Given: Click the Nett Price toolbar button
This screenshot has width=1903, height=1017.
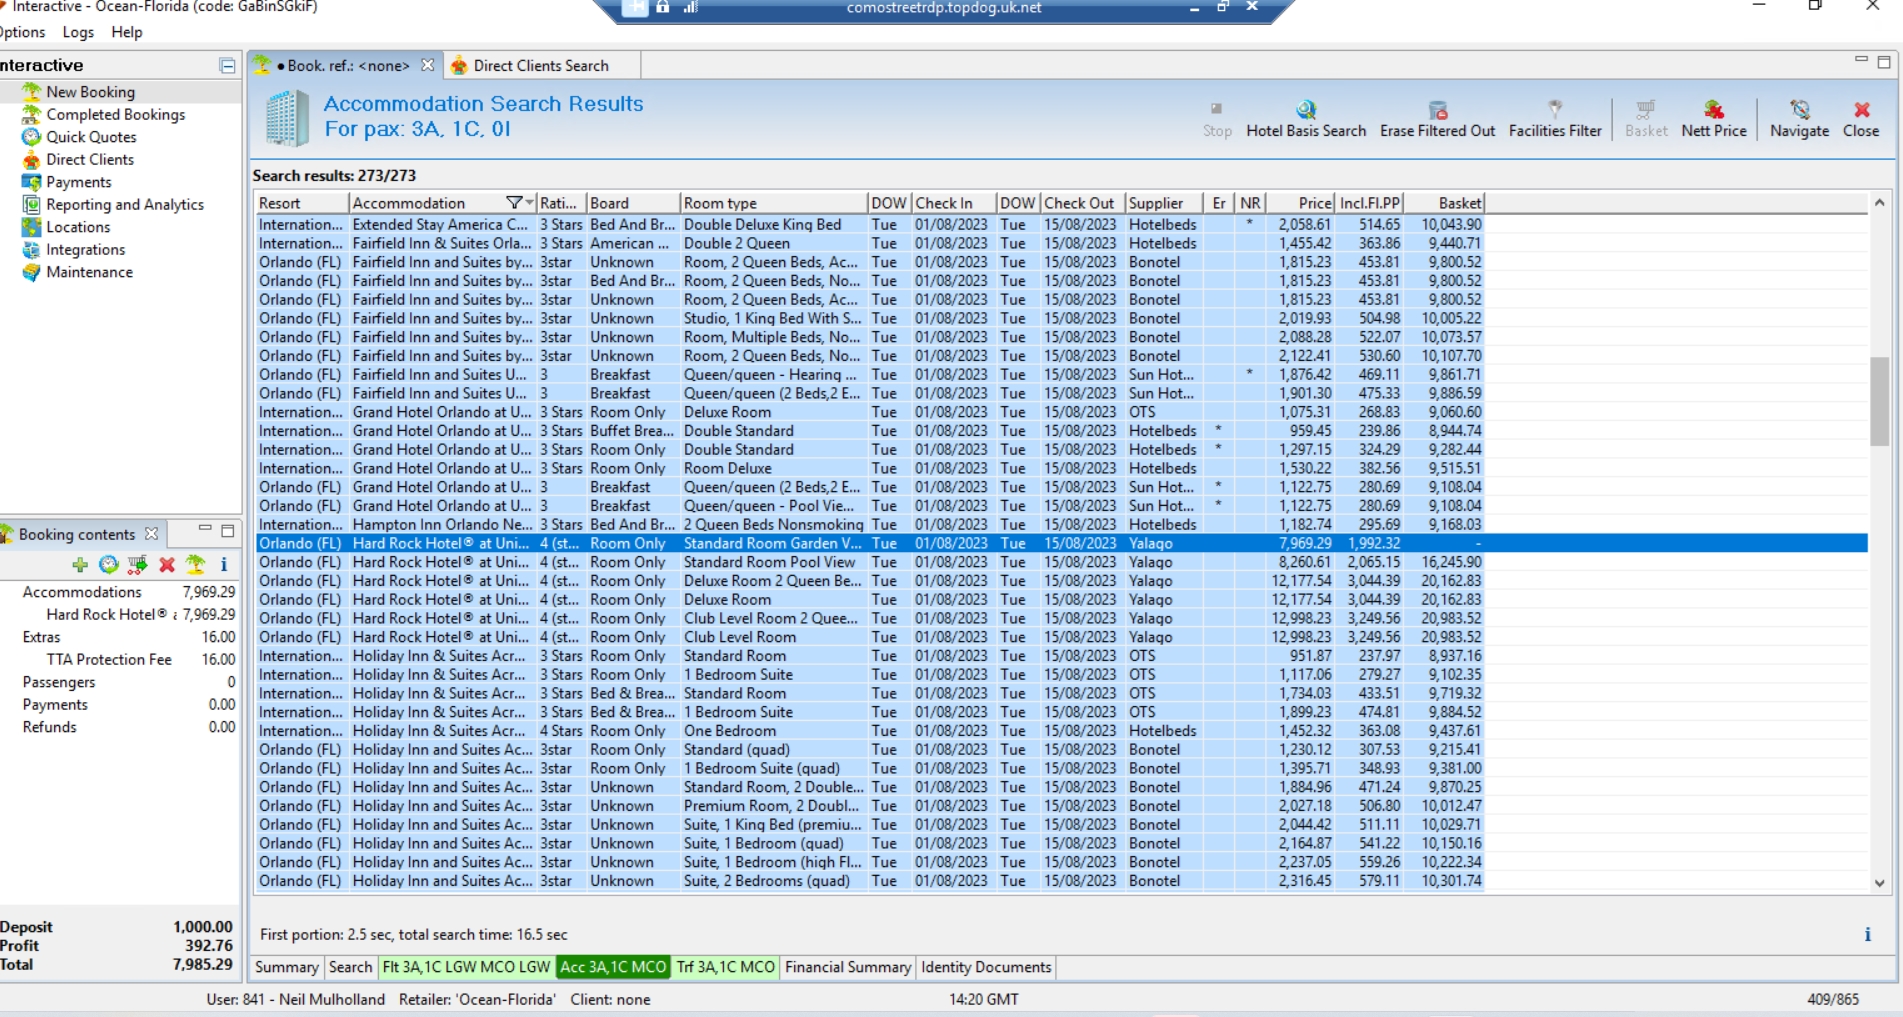Looking at the screenshot, I should [1714, 119].
